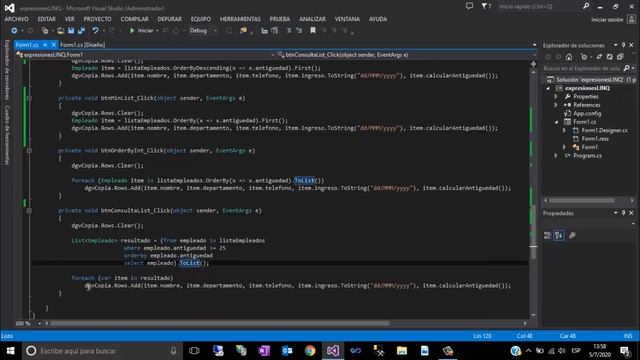640x360 pixels.
Task: Click the Properties panel alphabetical sort icon
Action: pyautogui.click(x=559, y=236)
